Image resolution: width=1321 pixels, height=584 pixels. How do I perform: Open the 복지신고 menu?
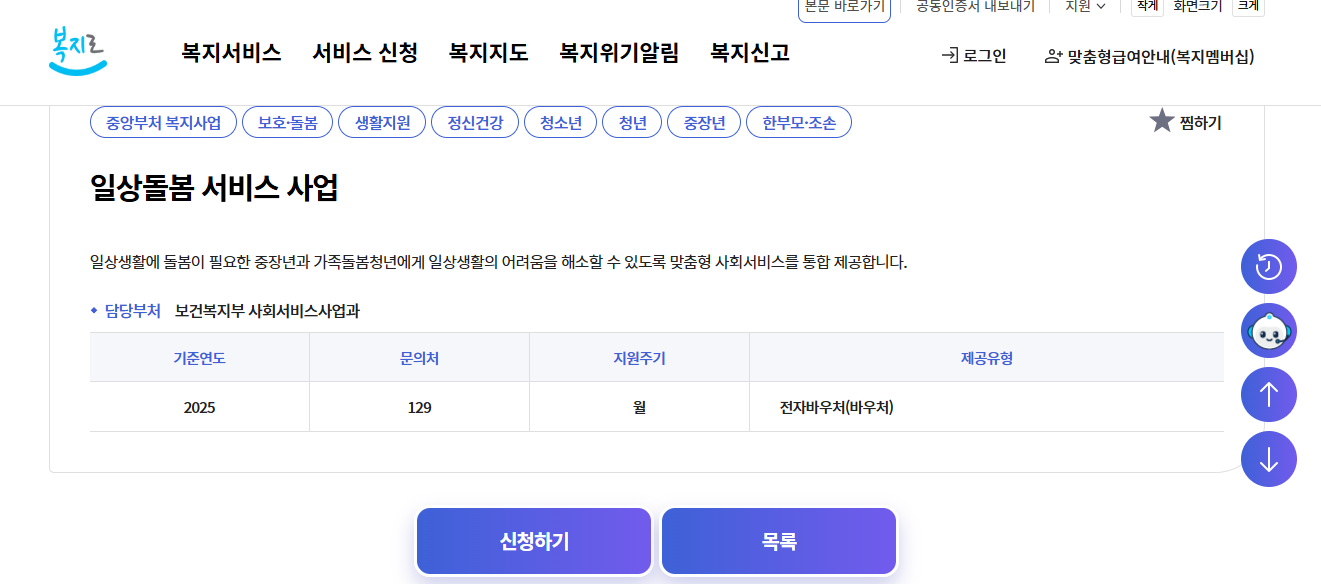[749, 52]
